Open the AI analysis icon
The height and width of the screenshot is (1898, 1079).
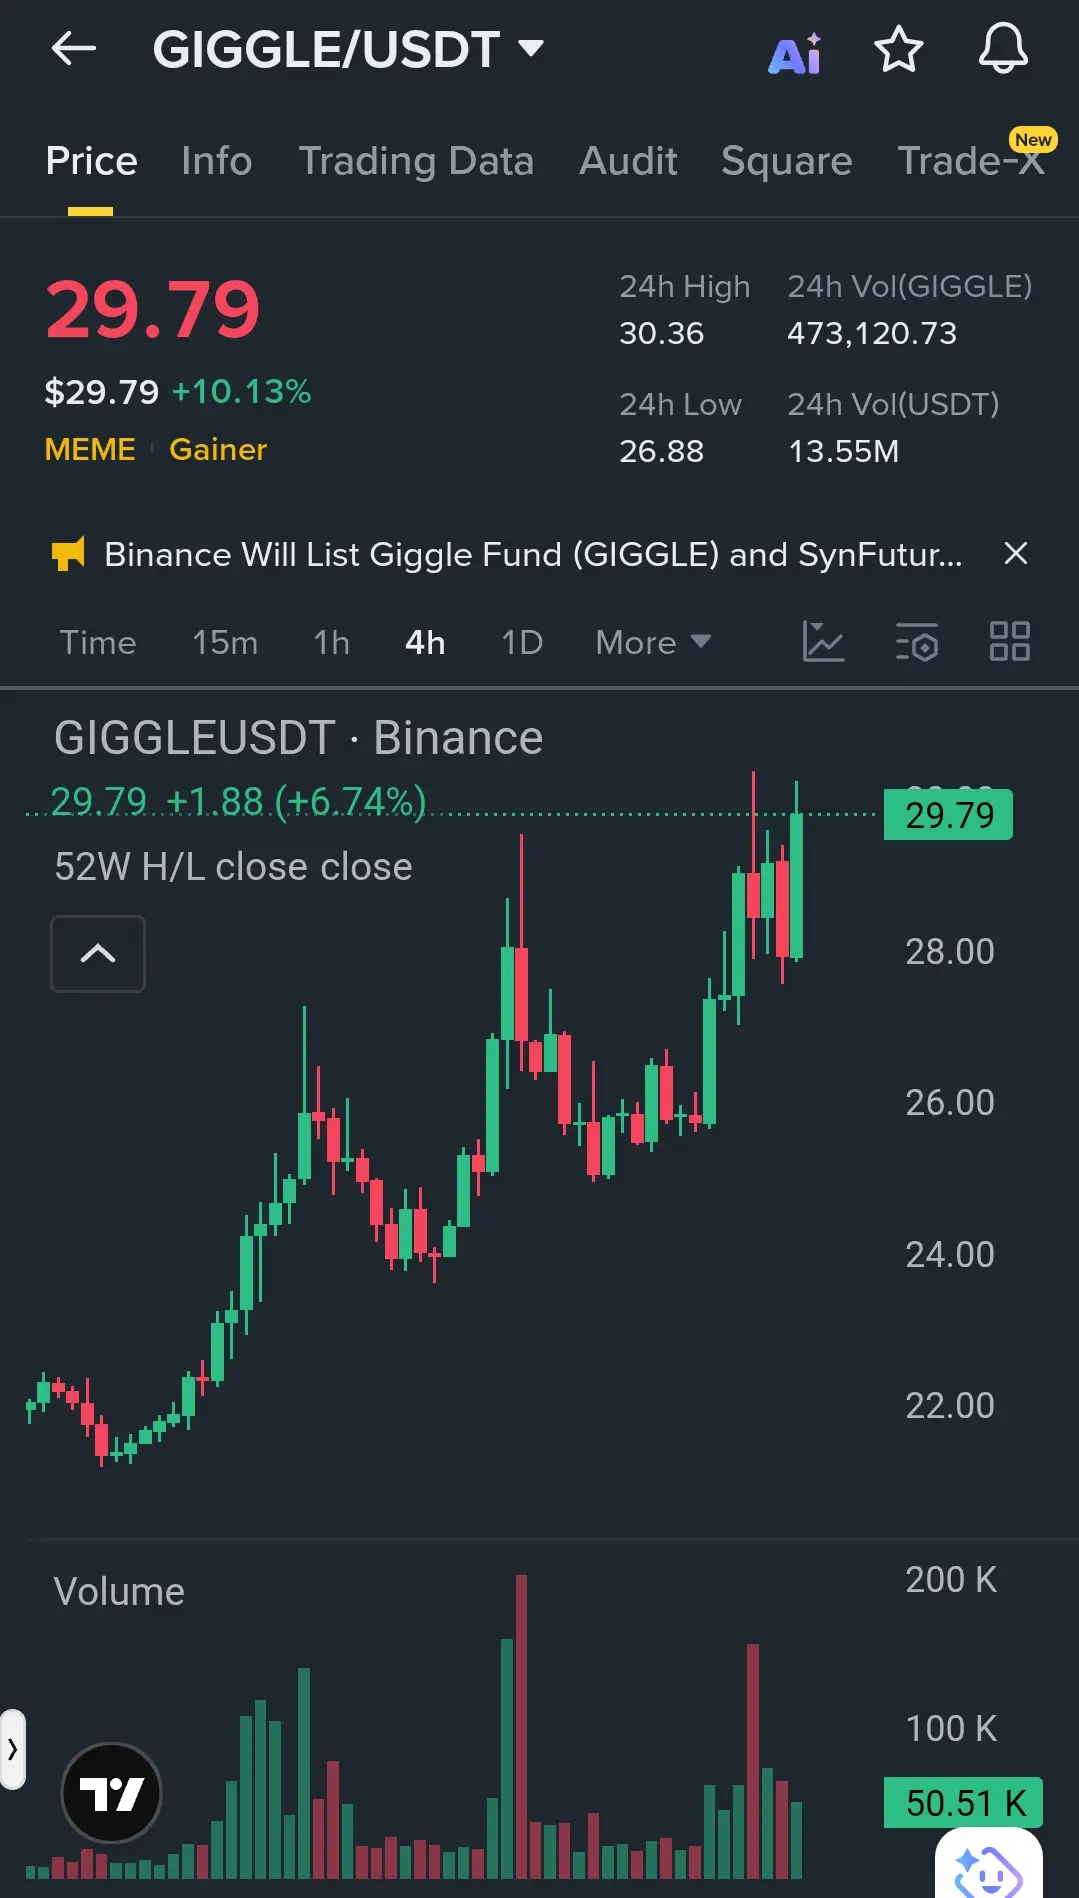795,54
